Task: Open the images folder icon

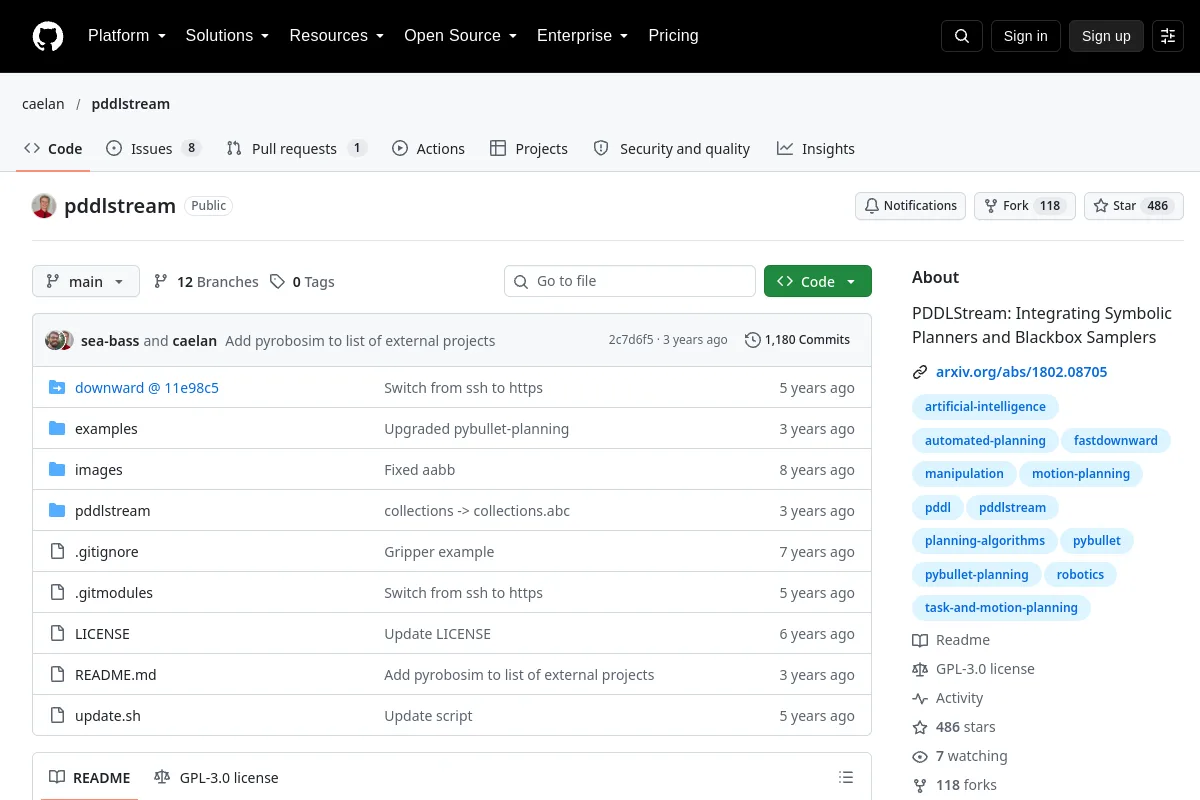Action: click(x=57, y=470)
